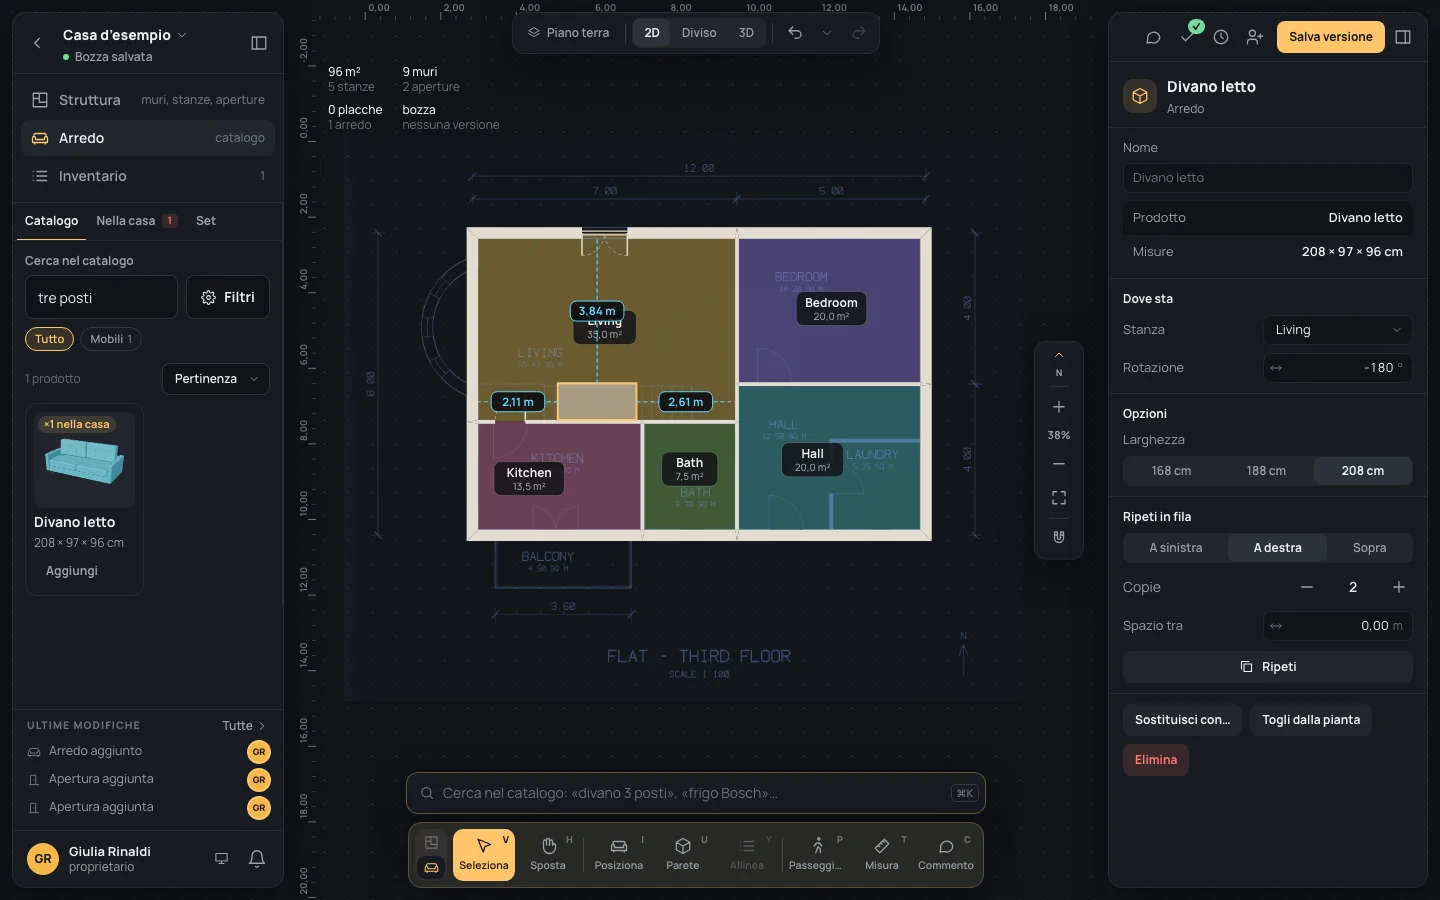Click the redo arrow icon
Image resolution: width=1440 pixels, height=900 pixels.
(859, 33)
